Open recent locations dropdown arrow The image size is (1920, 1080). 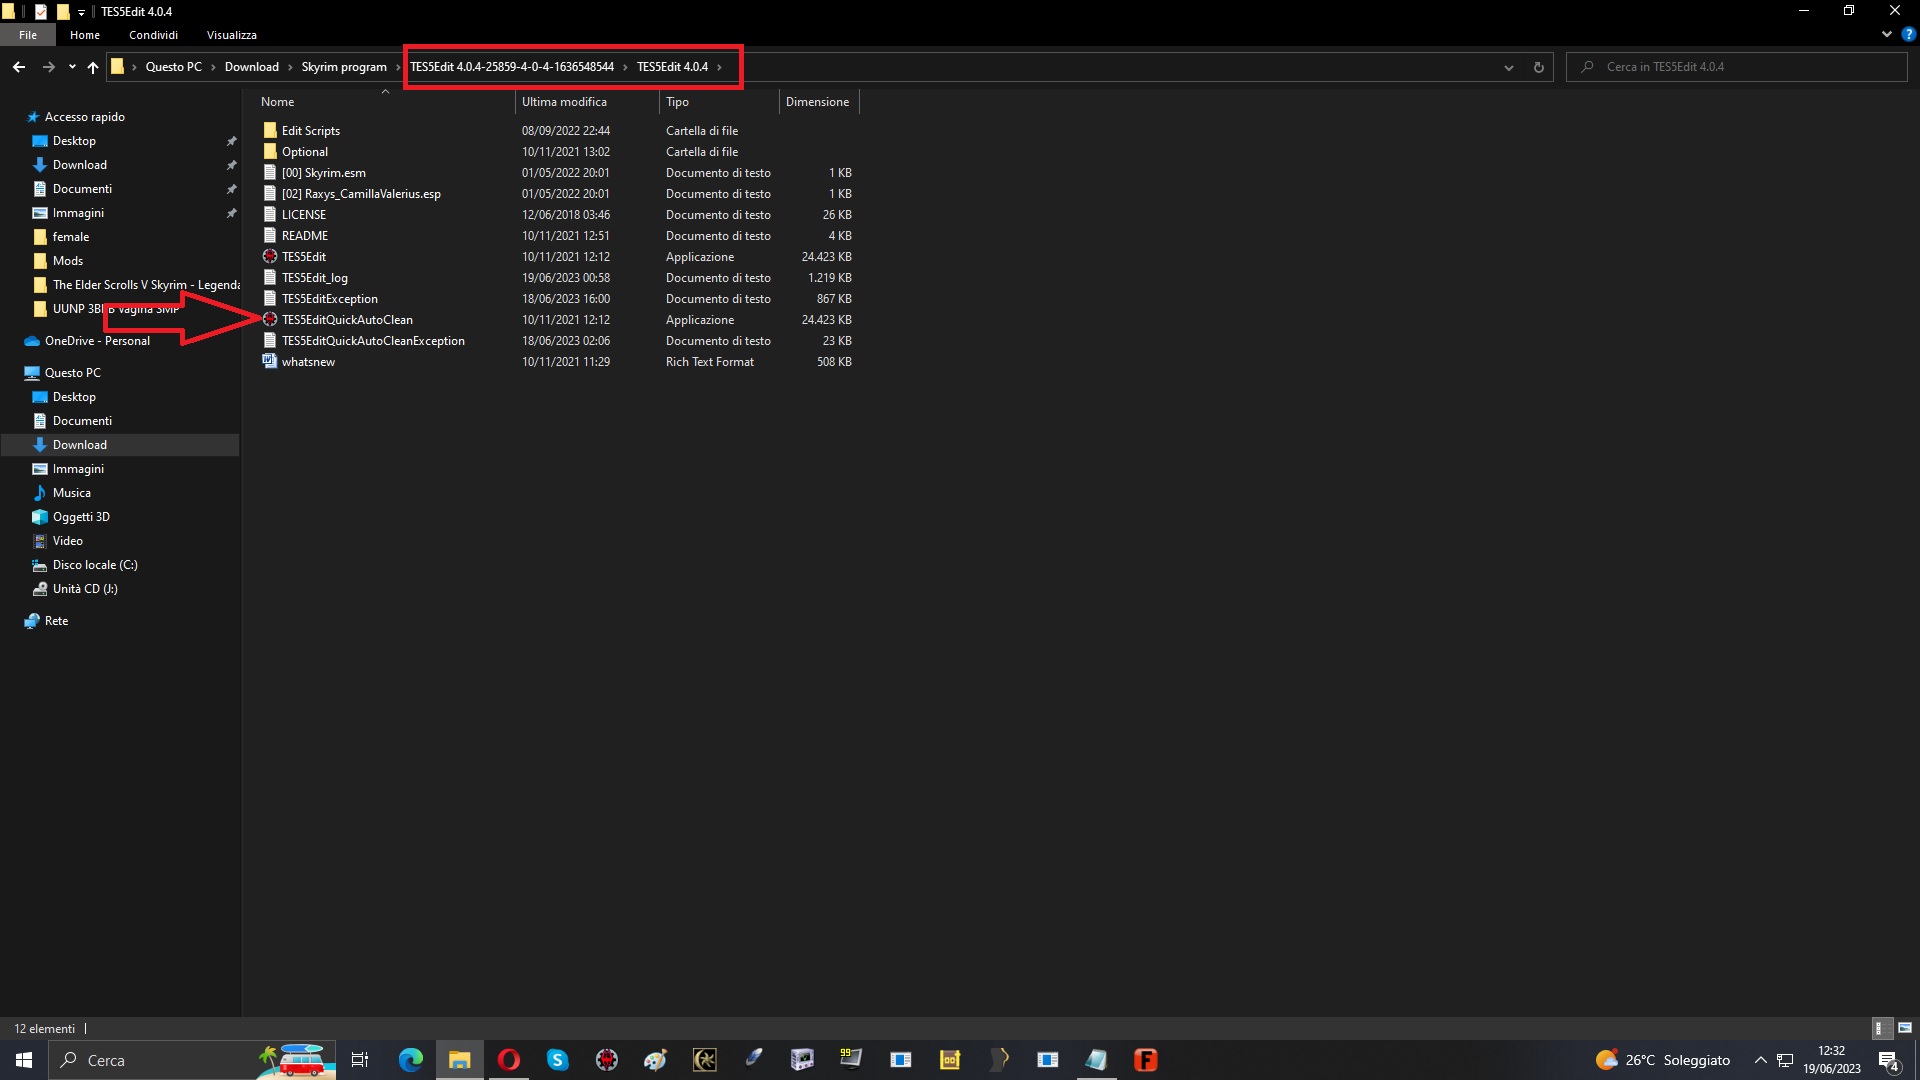coord(72,67)
